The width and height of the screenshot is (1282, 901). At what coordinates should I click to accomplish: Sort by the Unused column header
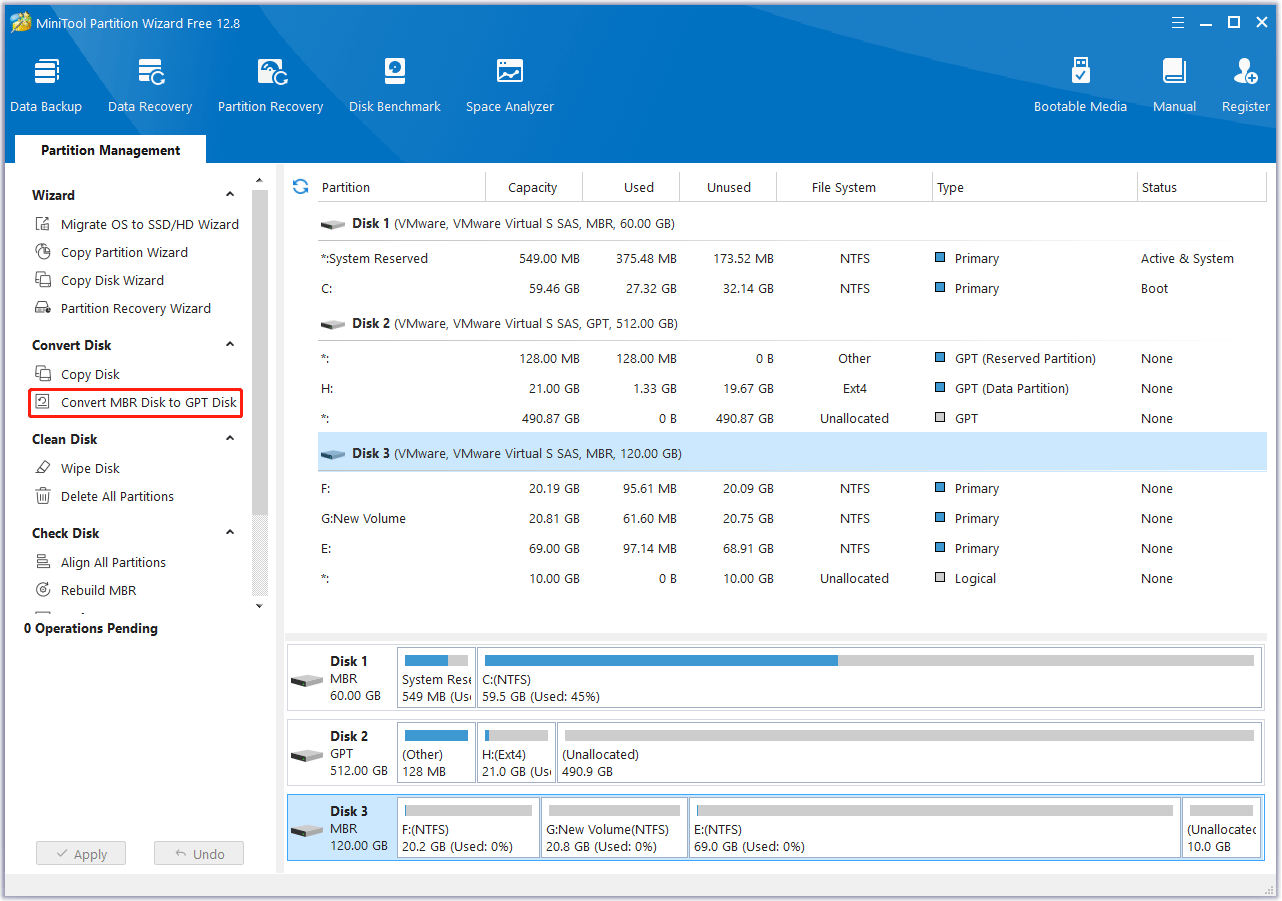tap(729, 187)
